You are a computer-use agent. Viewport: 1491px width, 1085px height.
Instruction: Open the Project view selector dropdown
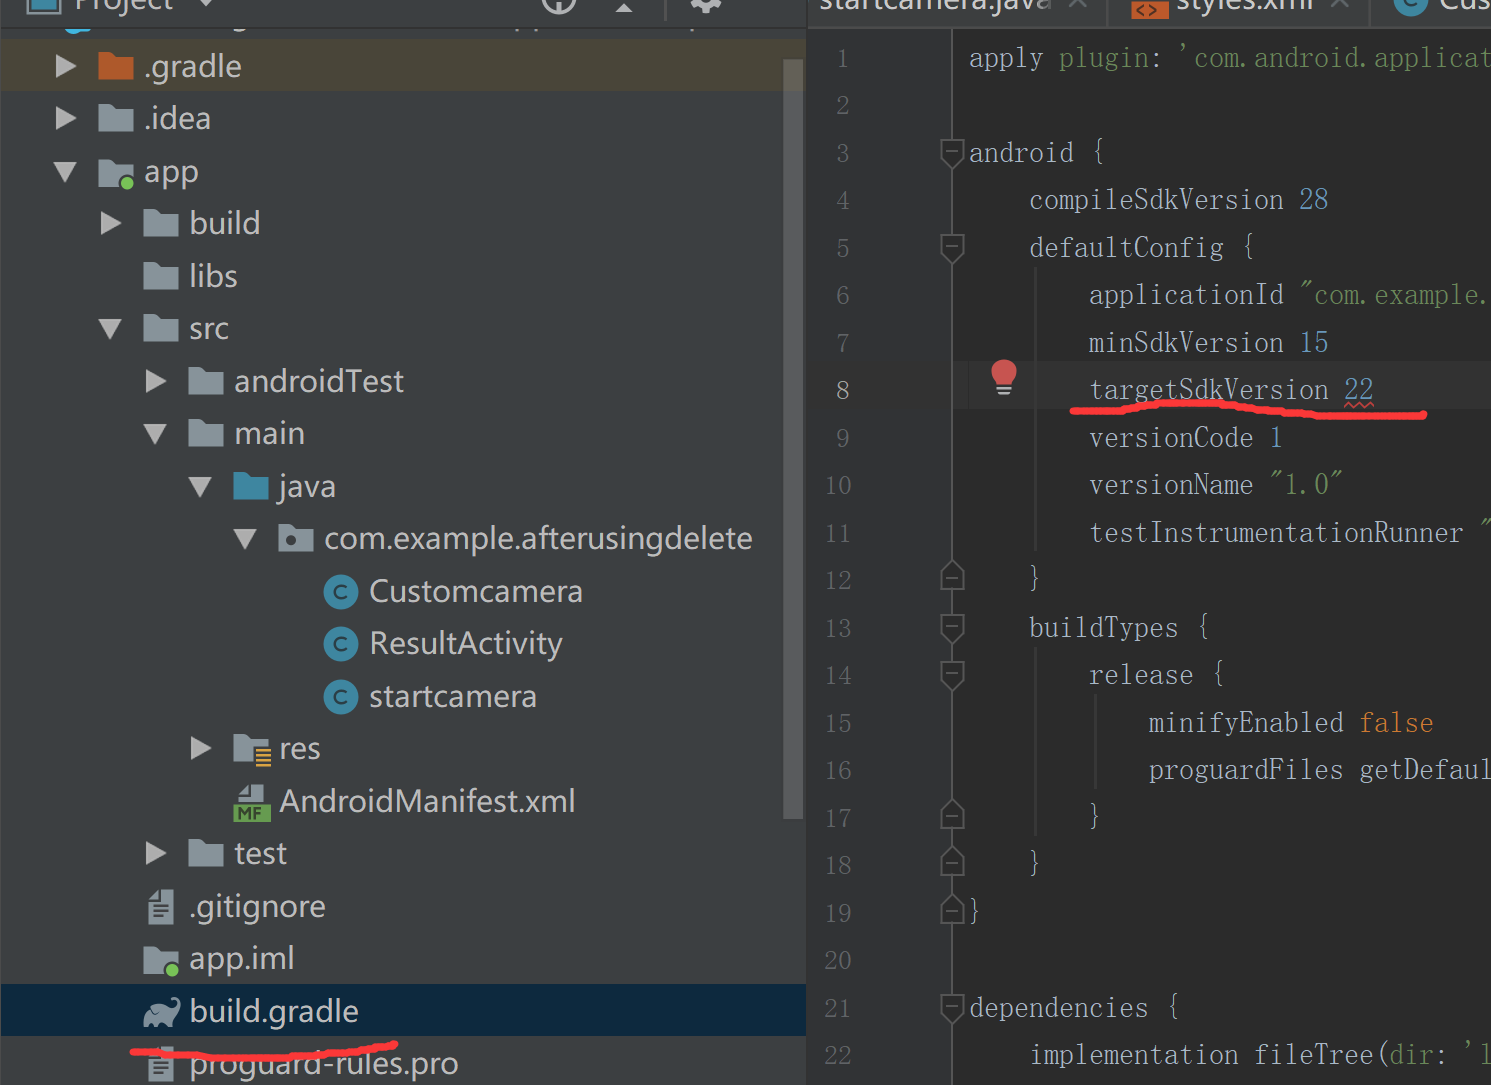point(204,6)
